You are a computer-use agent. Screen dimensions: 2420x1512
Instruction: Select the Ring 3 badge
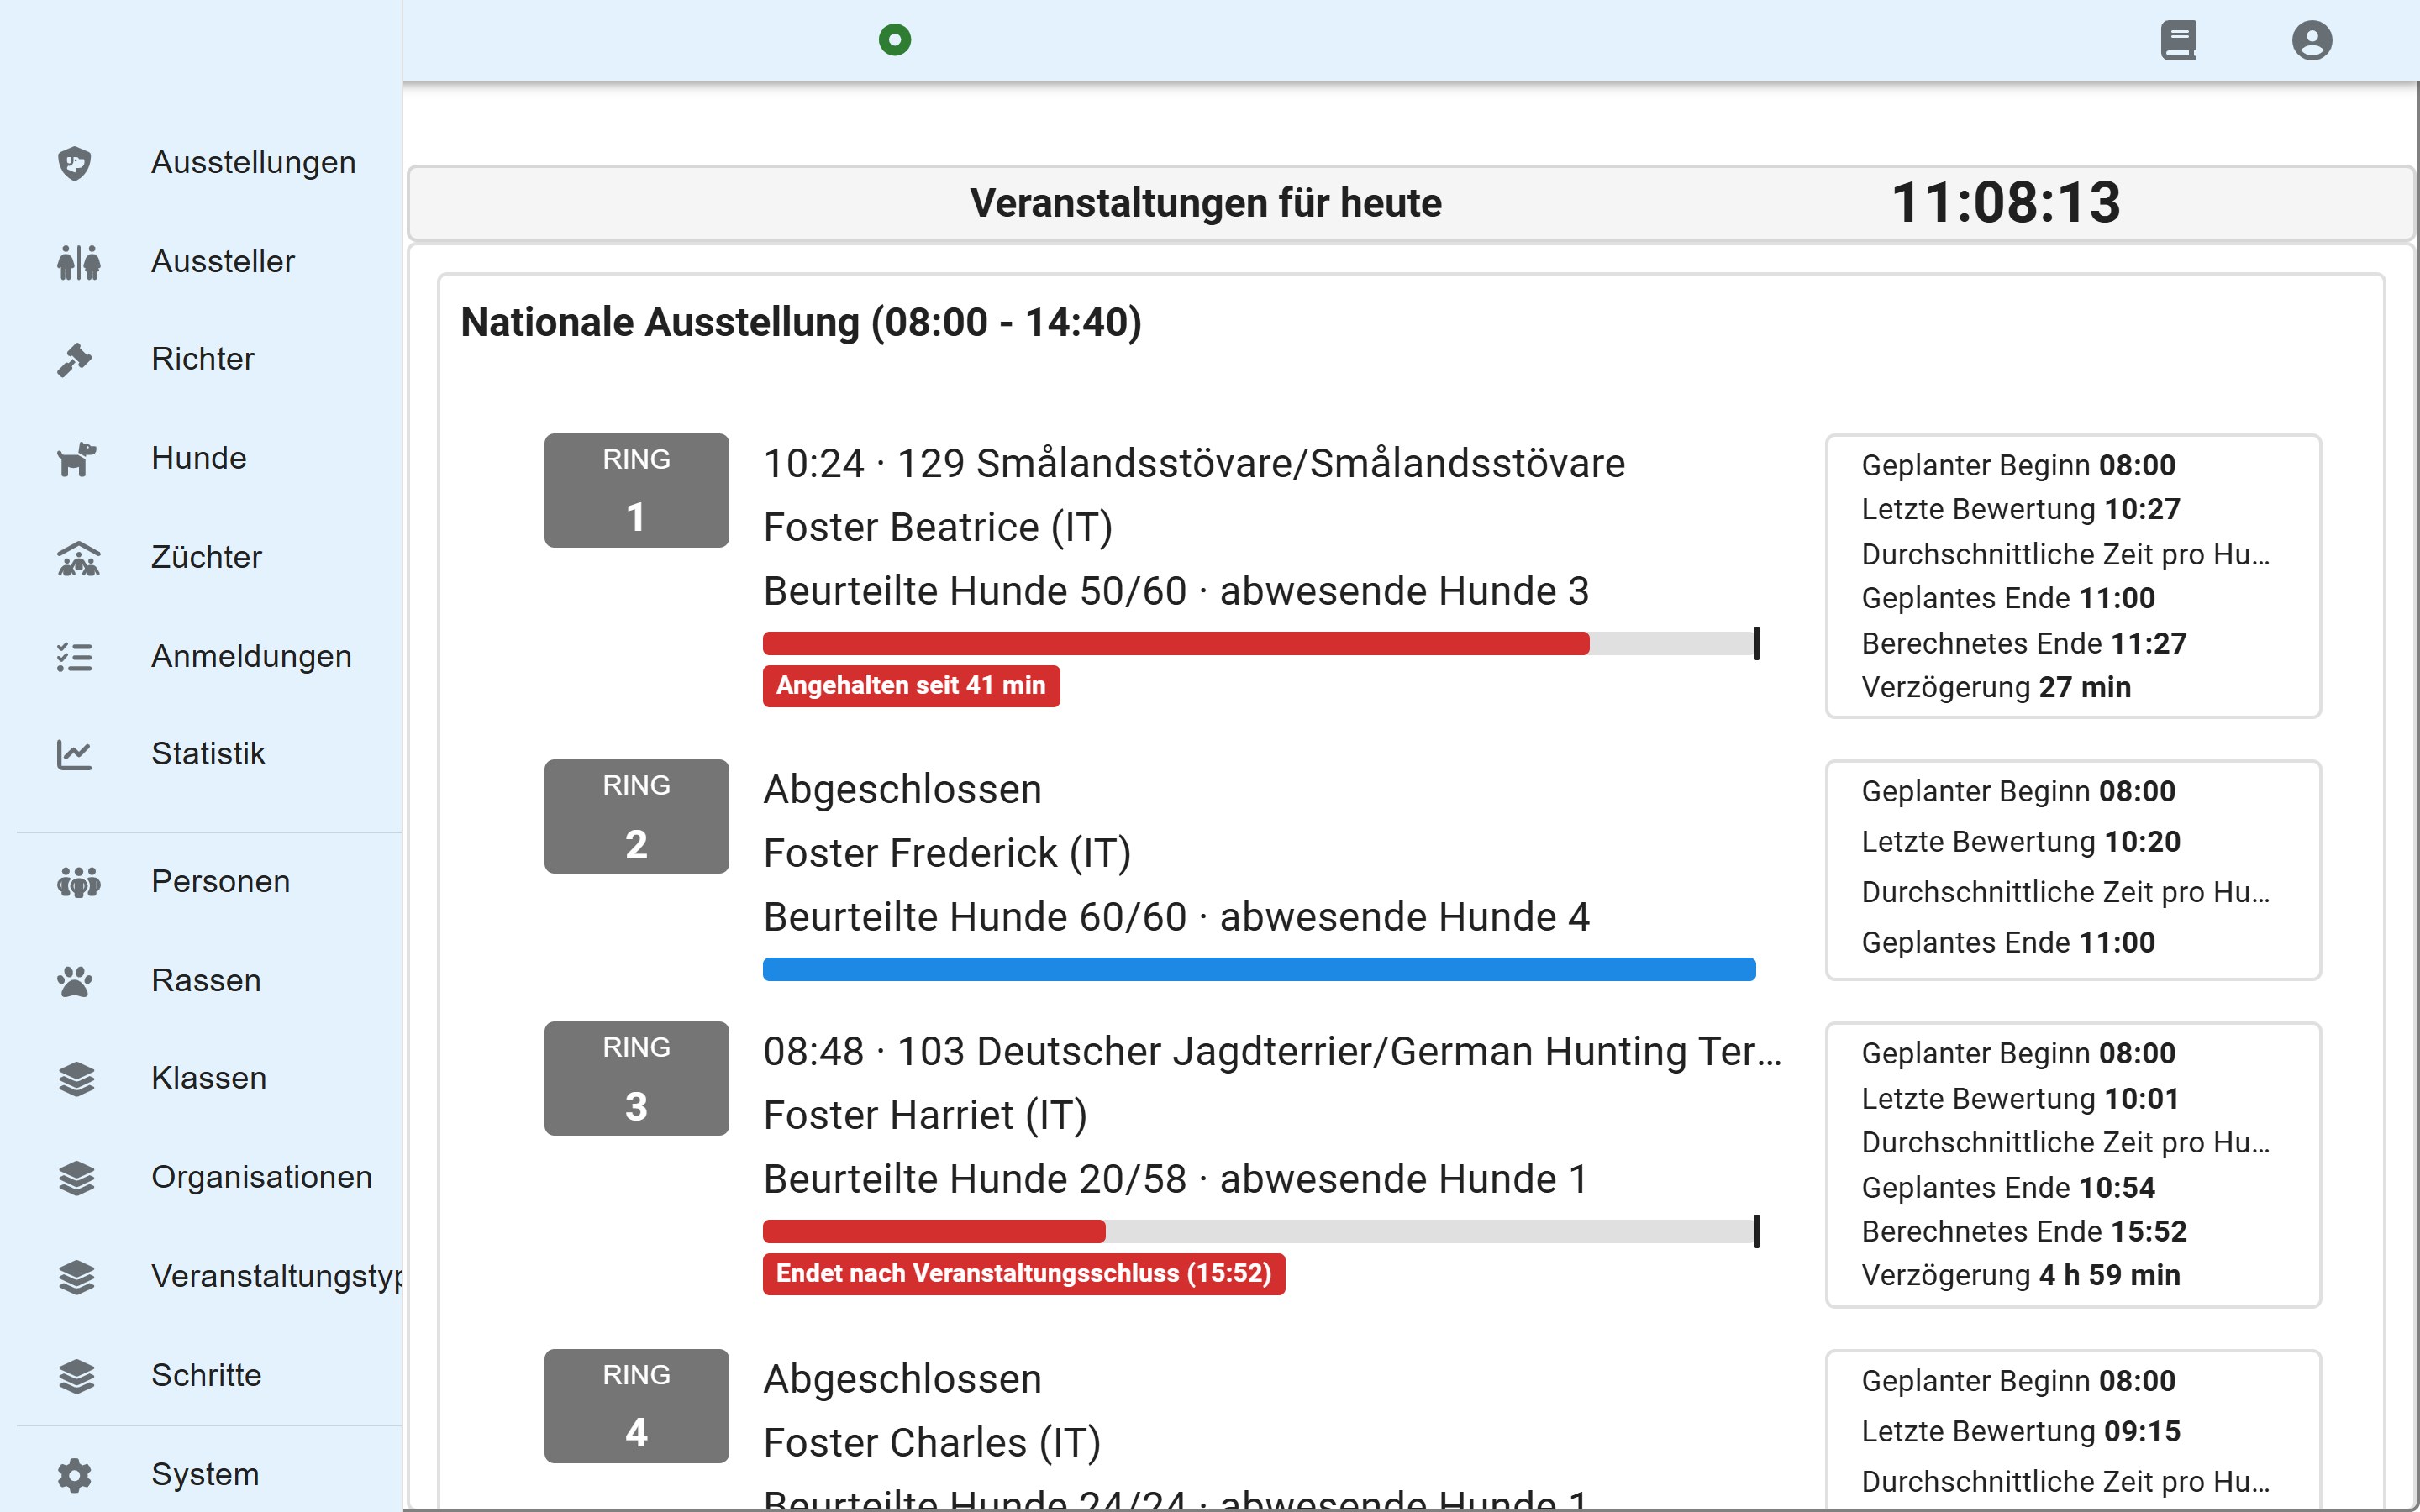[636, 1078]
